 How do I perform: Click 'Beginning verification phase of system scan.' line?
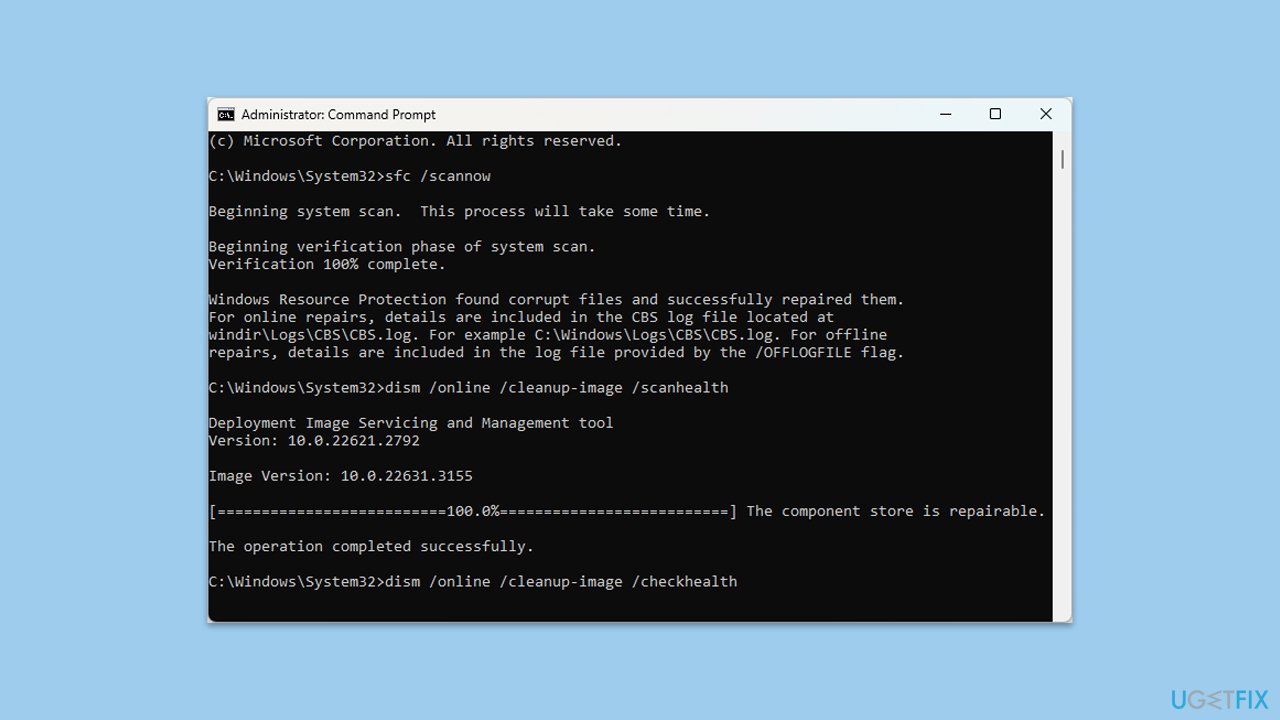pos(402,246)
